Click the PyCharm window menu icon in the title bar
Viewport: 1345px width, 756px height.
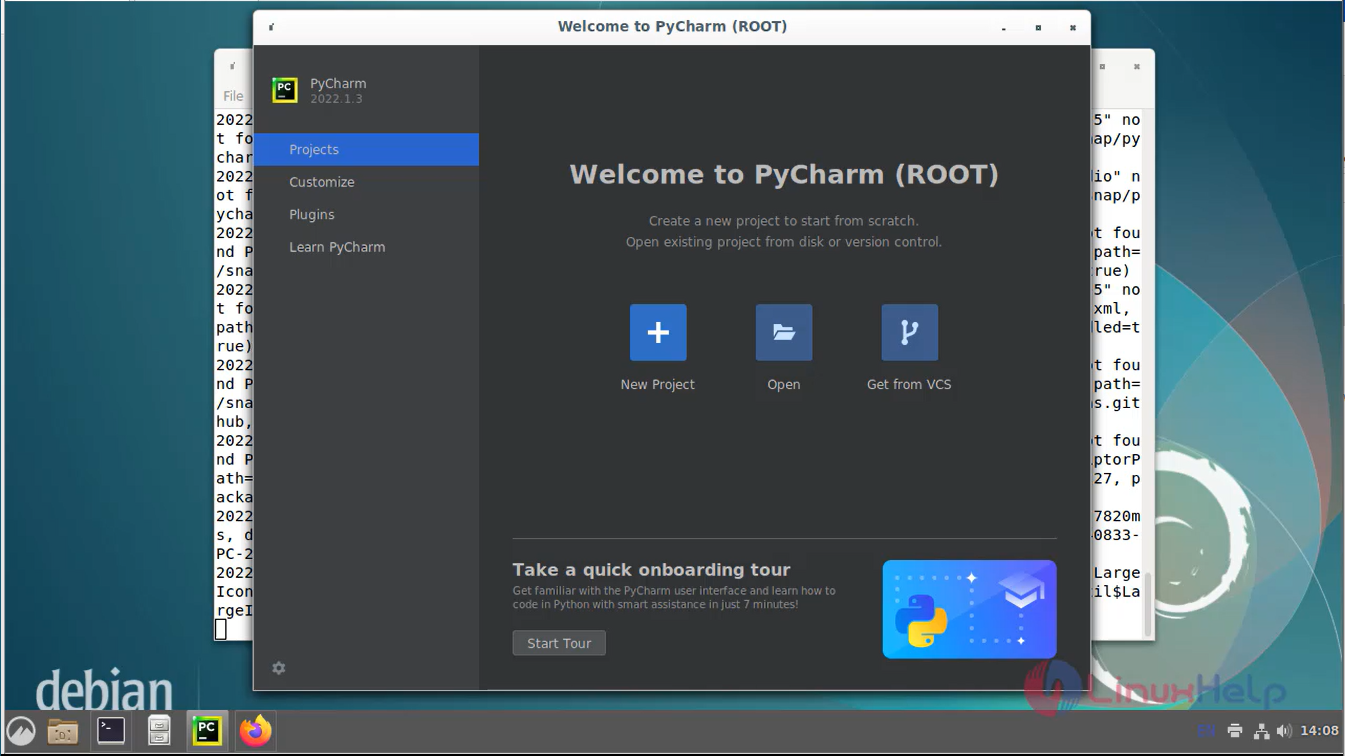point(272,27)
